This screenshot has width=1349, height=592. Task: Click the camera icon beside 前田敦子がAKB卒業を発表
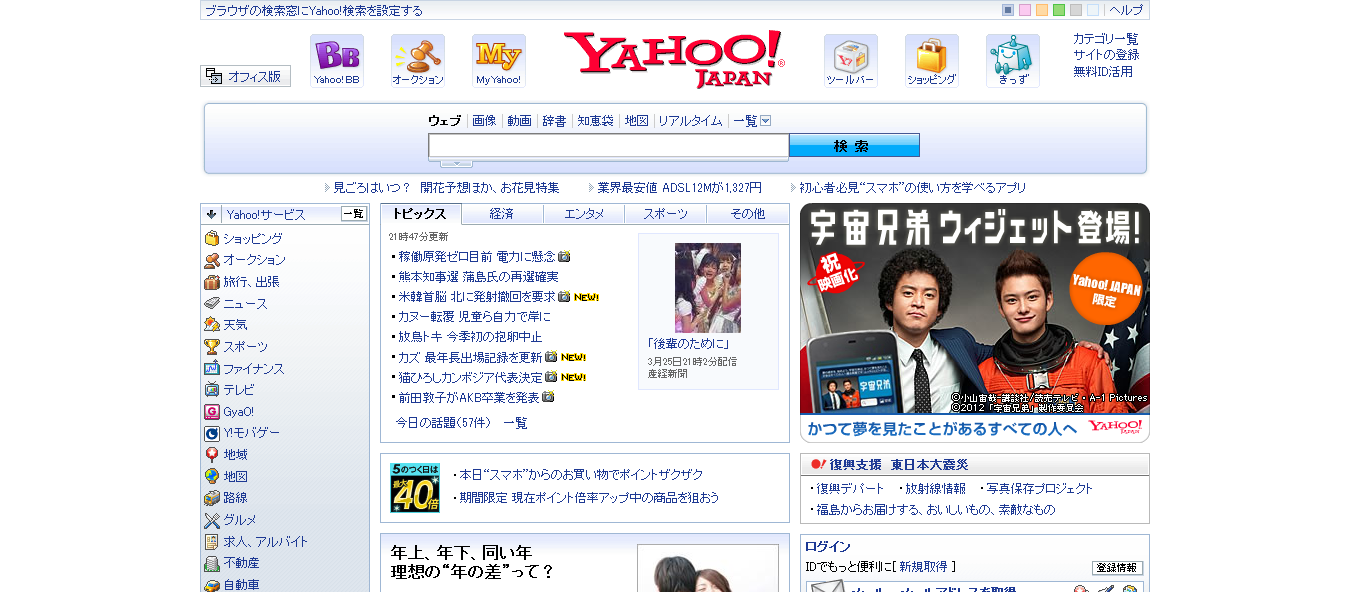(548, 397)
